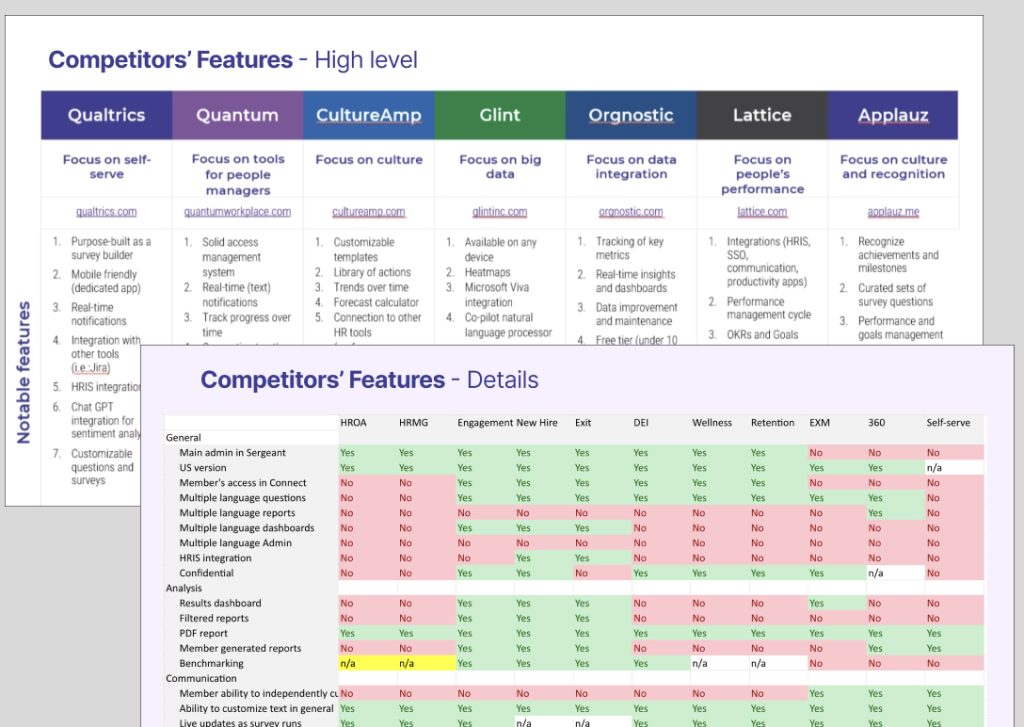Click the 'HRIS integration' row label
Image resolution: width=1024 pixels, height=727 pixels.
pyautogui.click(x=215, y=558)
